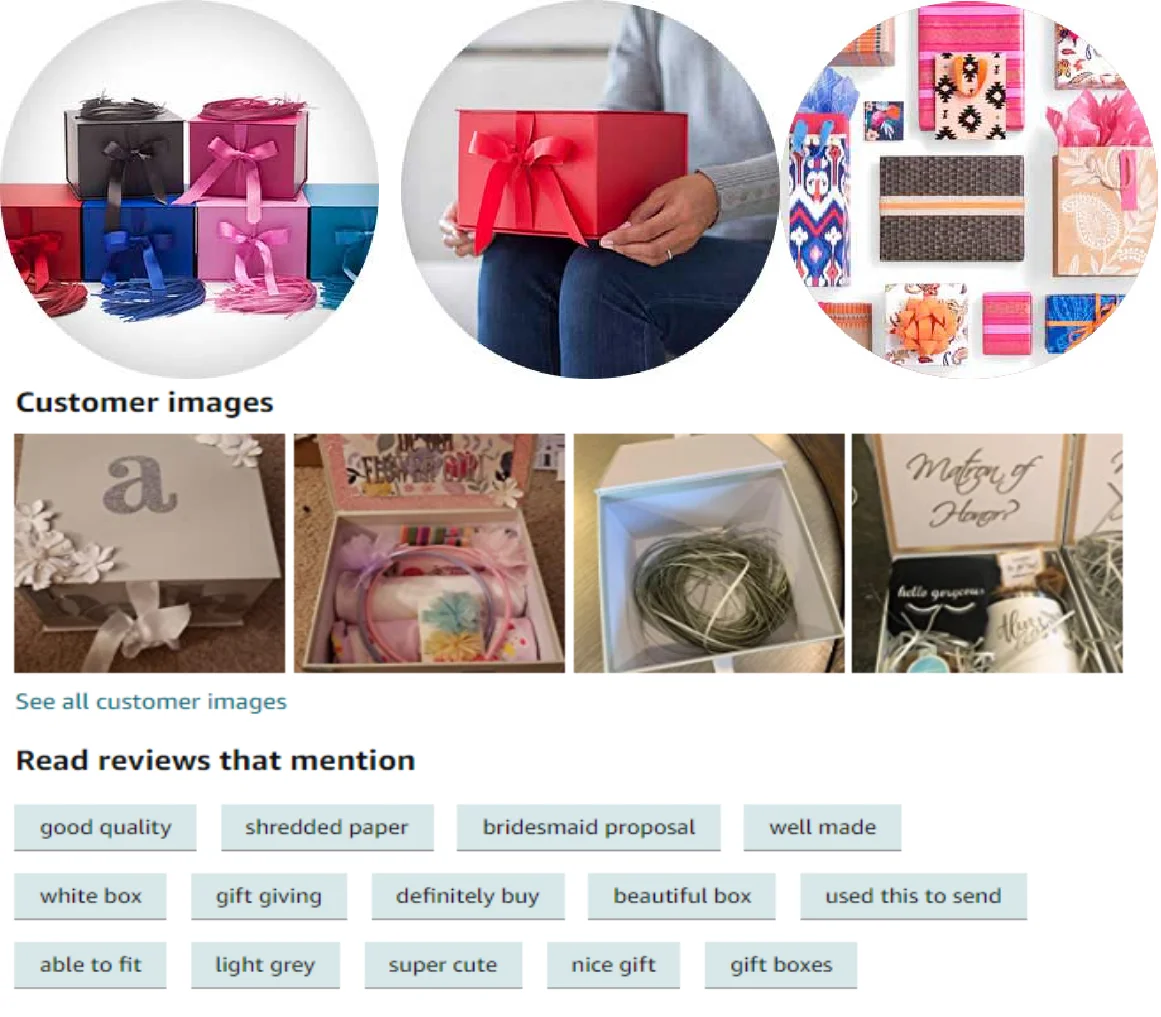Image resolution: width=1161 pixels, height=1017 pixels.
Task: Show reviews mentioning definitely buy
Action: 468,896
